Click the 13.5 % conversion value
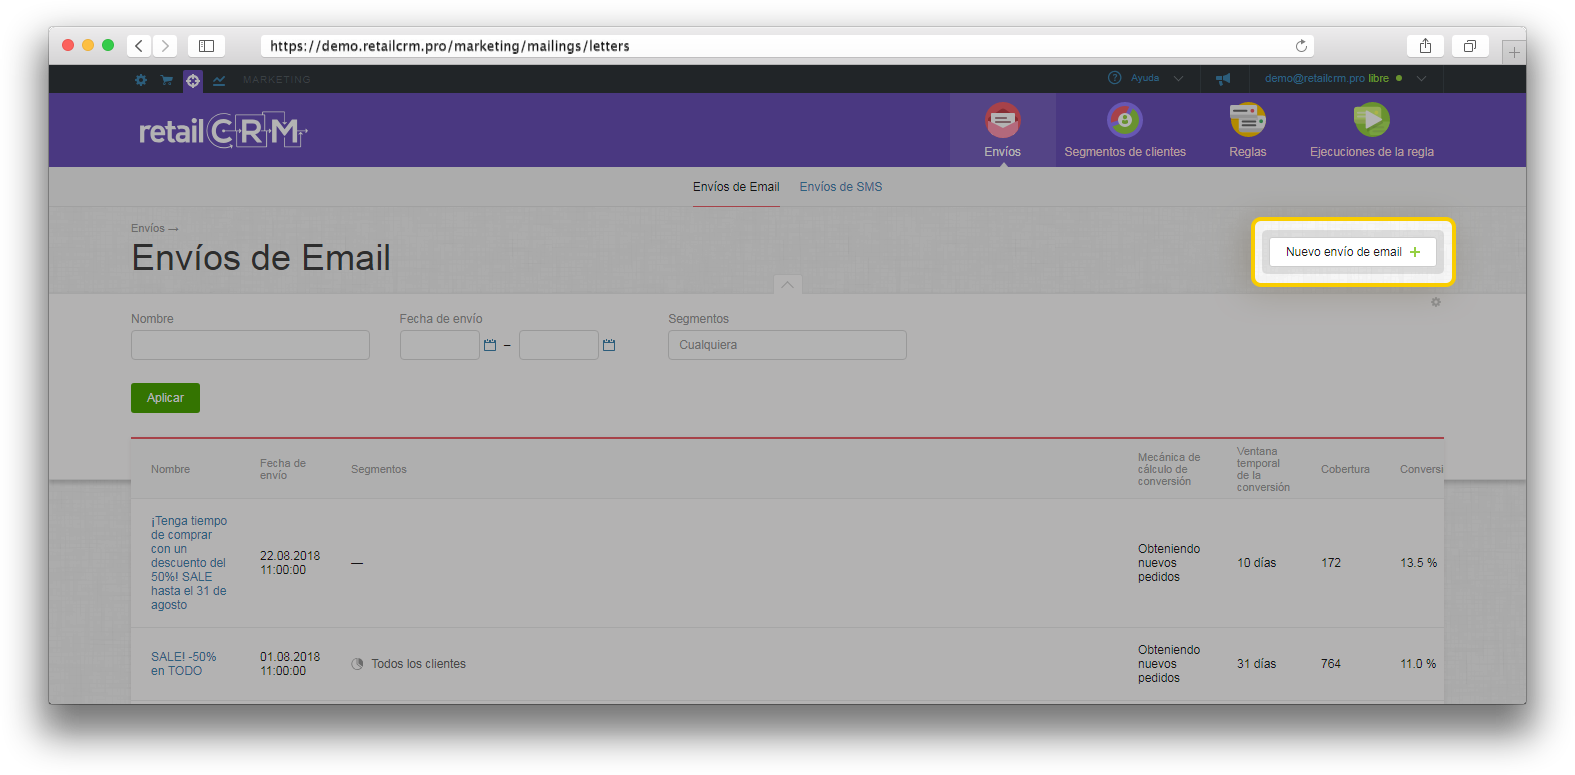1575x775 pixels. pyautogui.click(x=1418, y=563)
